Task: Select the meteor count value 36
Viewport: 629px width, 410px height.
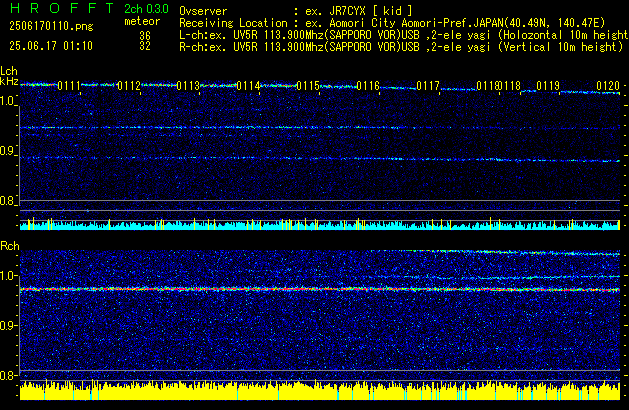Action: (145, 36)
